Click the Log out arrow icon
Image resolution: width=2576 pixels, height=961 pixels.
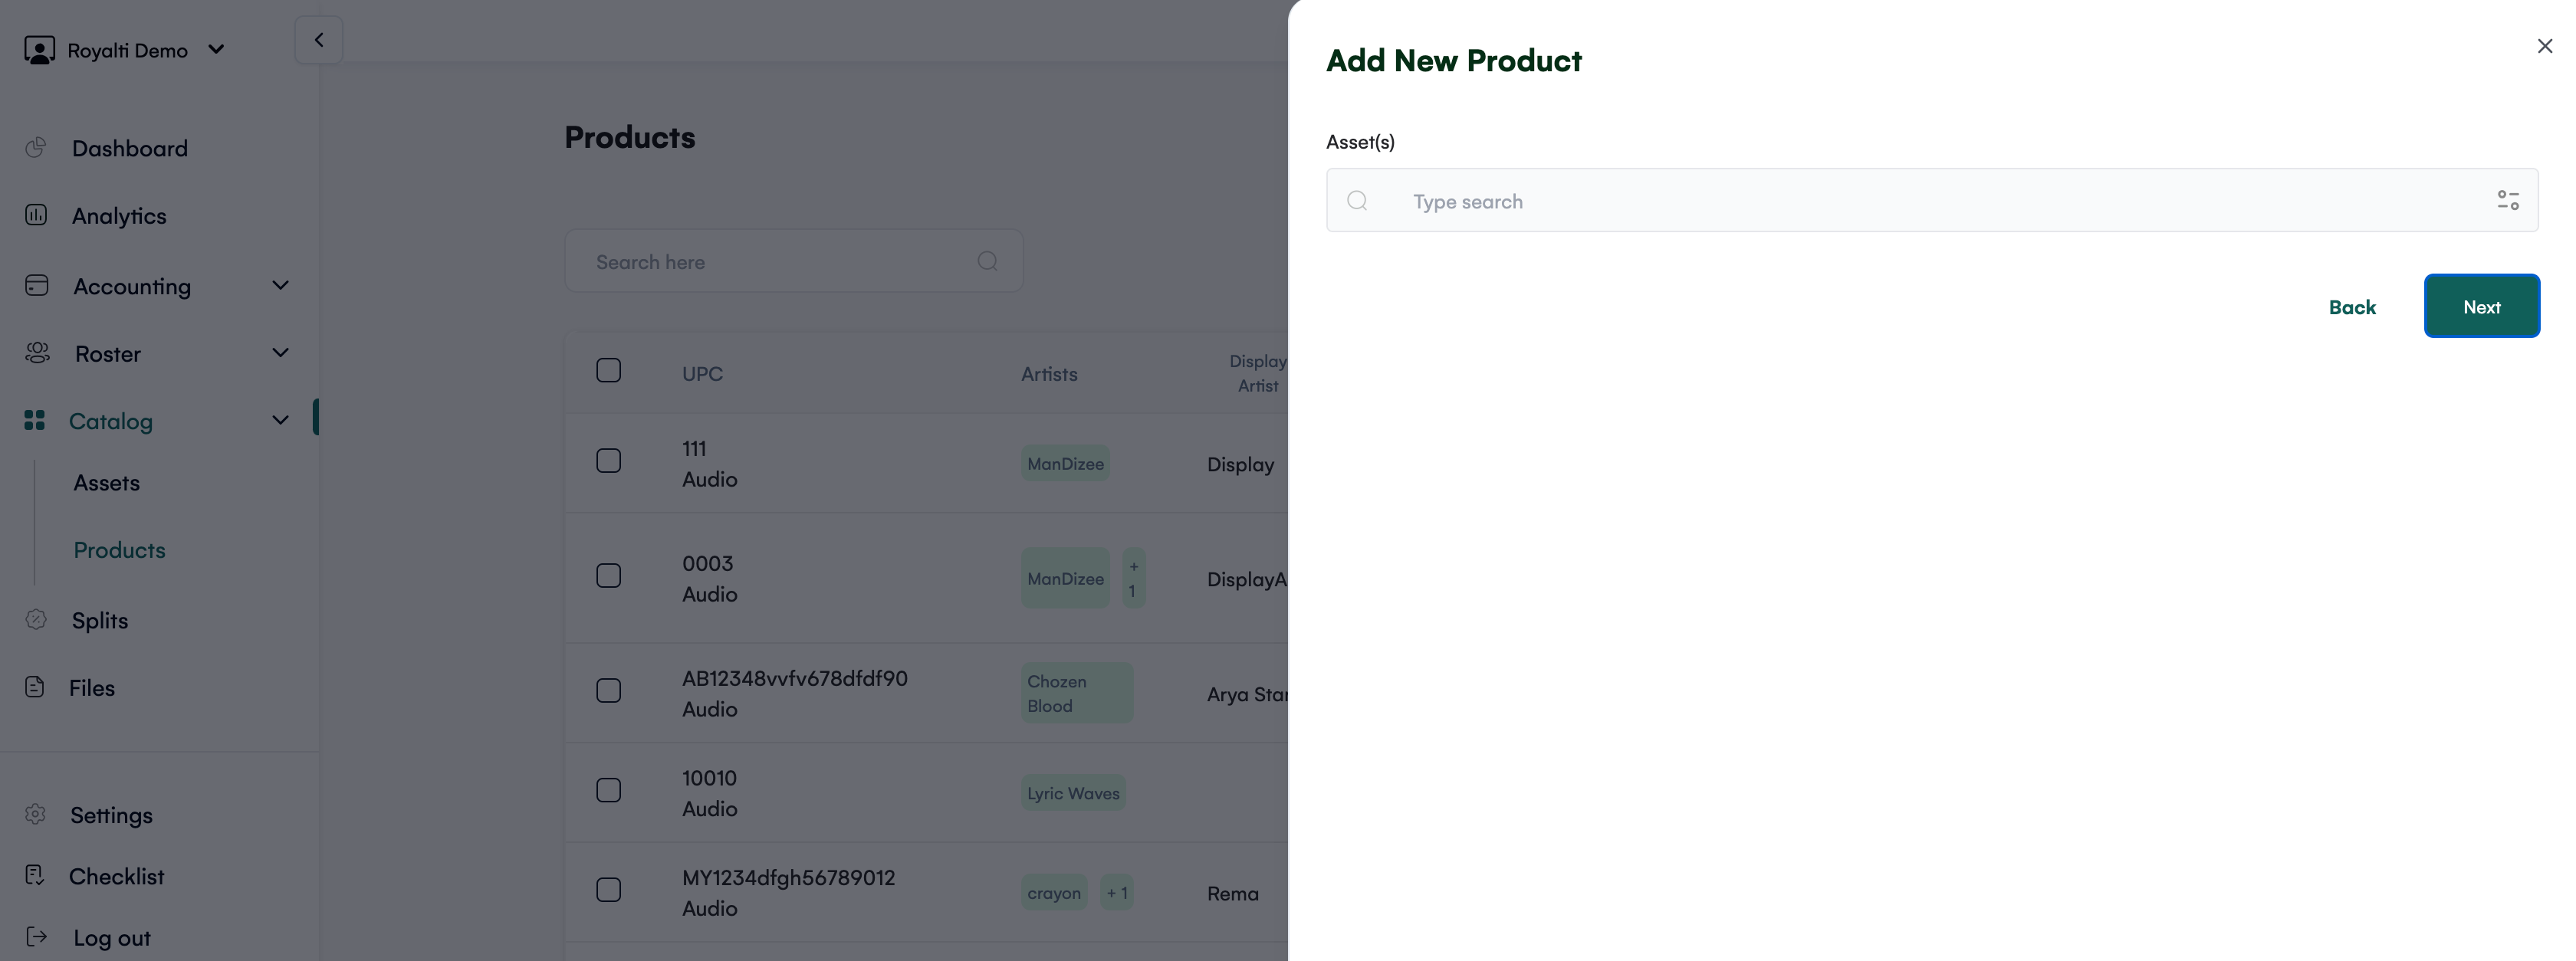pyautogui.click(x=36, y=937)
